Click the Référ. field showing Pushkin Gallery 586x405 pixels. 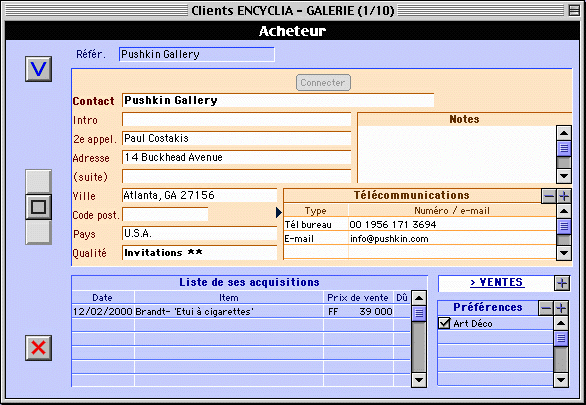(x=197, y=54)
